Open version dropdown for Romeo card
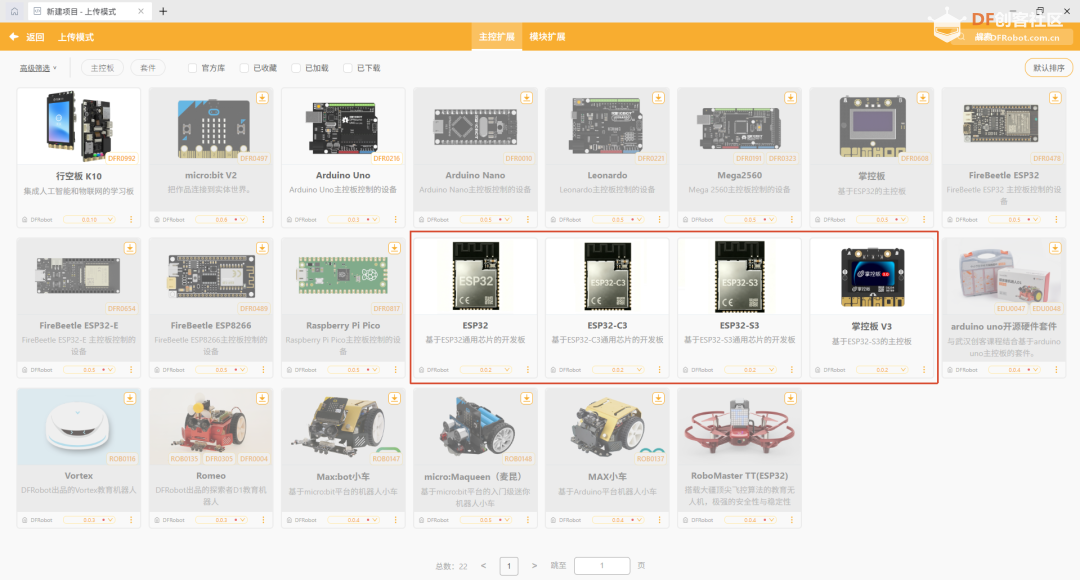Viewport: 1080px width, 580px height. pos(222,520)
